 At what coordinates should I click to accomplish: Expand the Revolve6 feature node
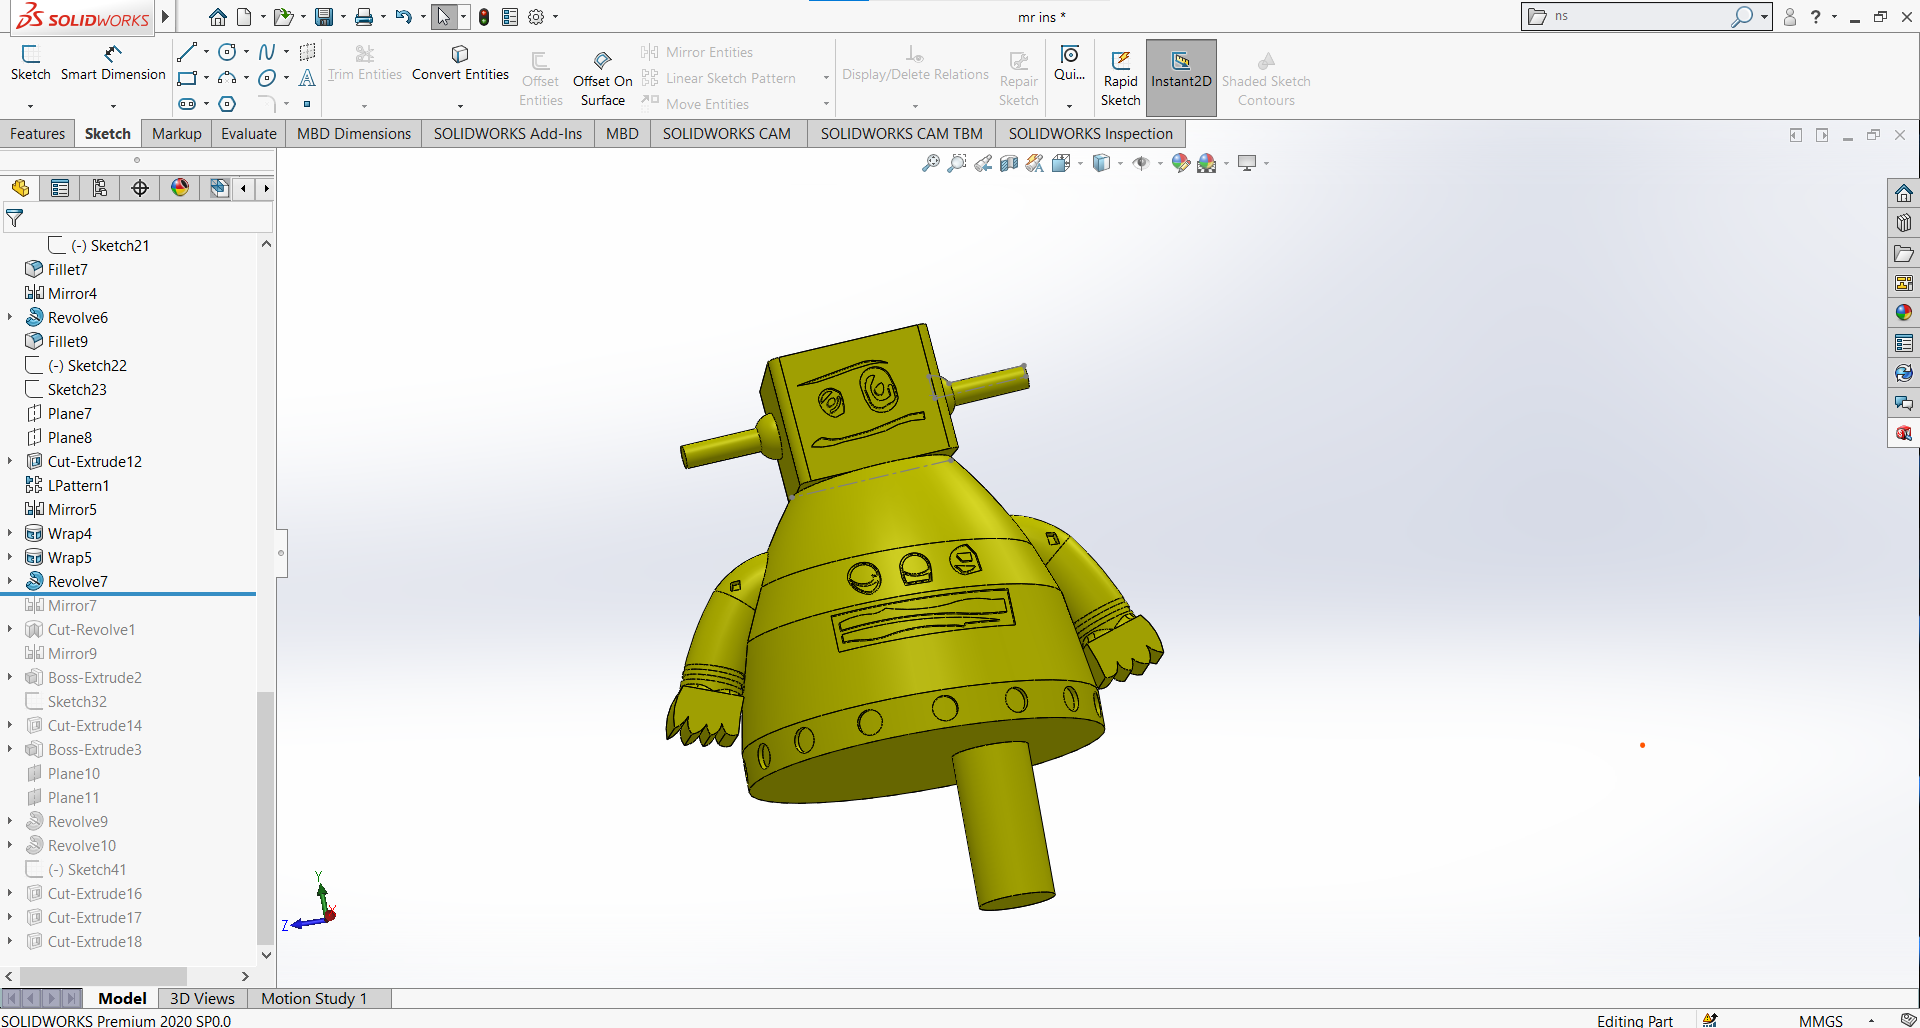(x=10, y=317)
